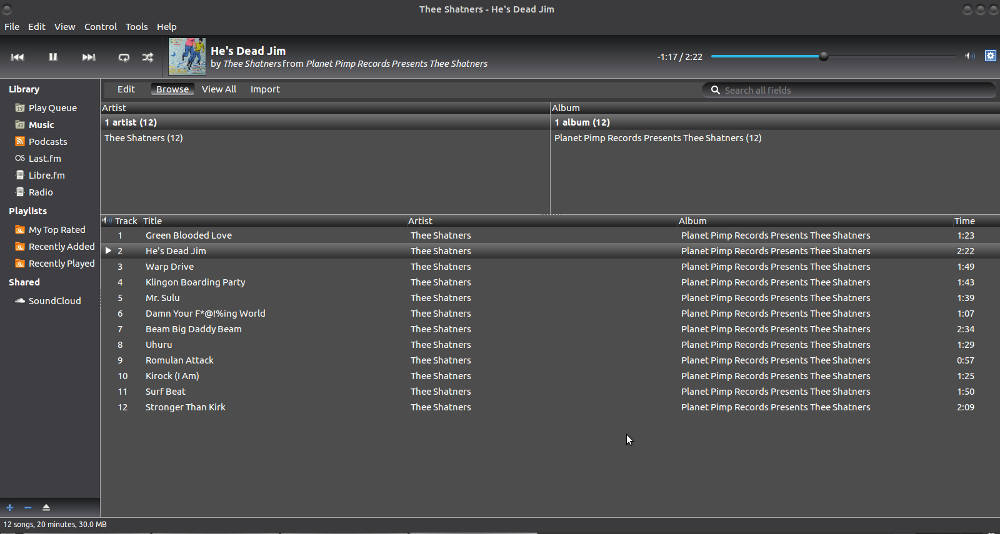This screenshot has height=534, width=1000.
Task: Open the Help menu
Action: (x=166, y=27)
